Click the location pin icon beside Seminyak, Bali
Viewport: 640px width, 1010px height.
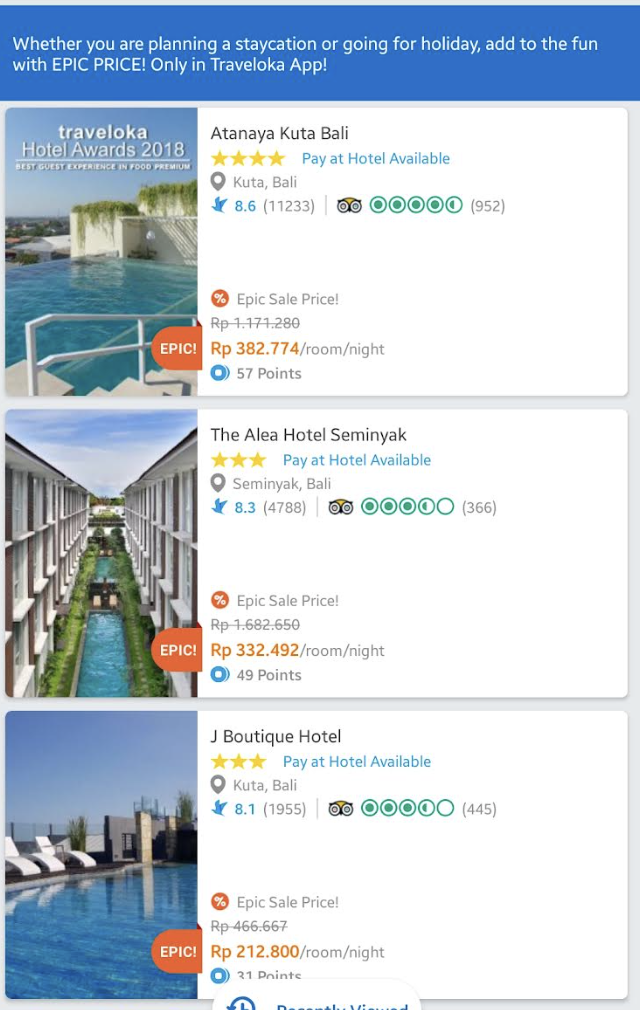pyautogui.click(x=219, y=484)
